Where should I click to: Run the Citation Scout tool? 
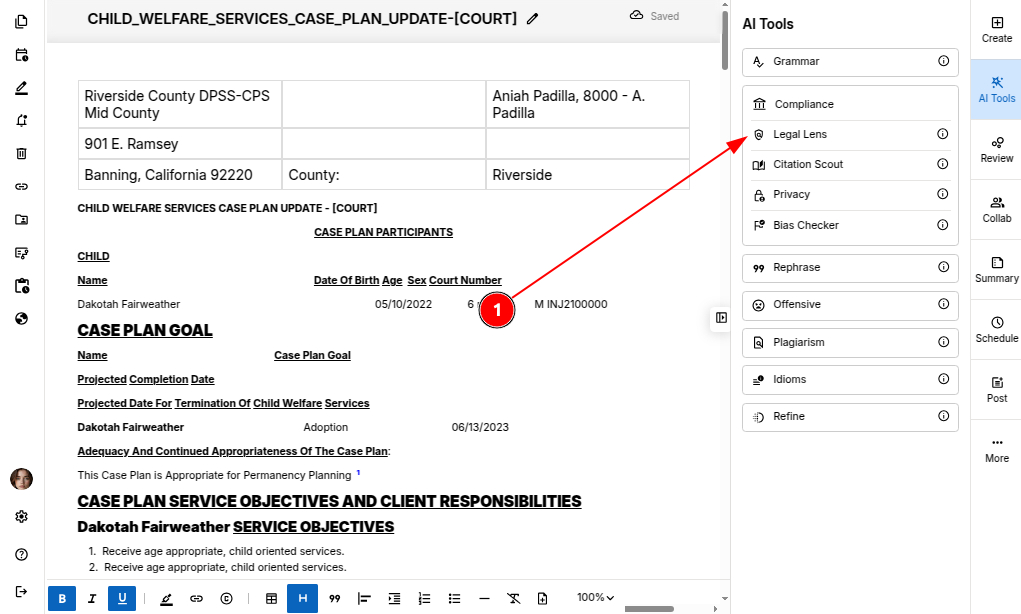(x=807, y=164)
